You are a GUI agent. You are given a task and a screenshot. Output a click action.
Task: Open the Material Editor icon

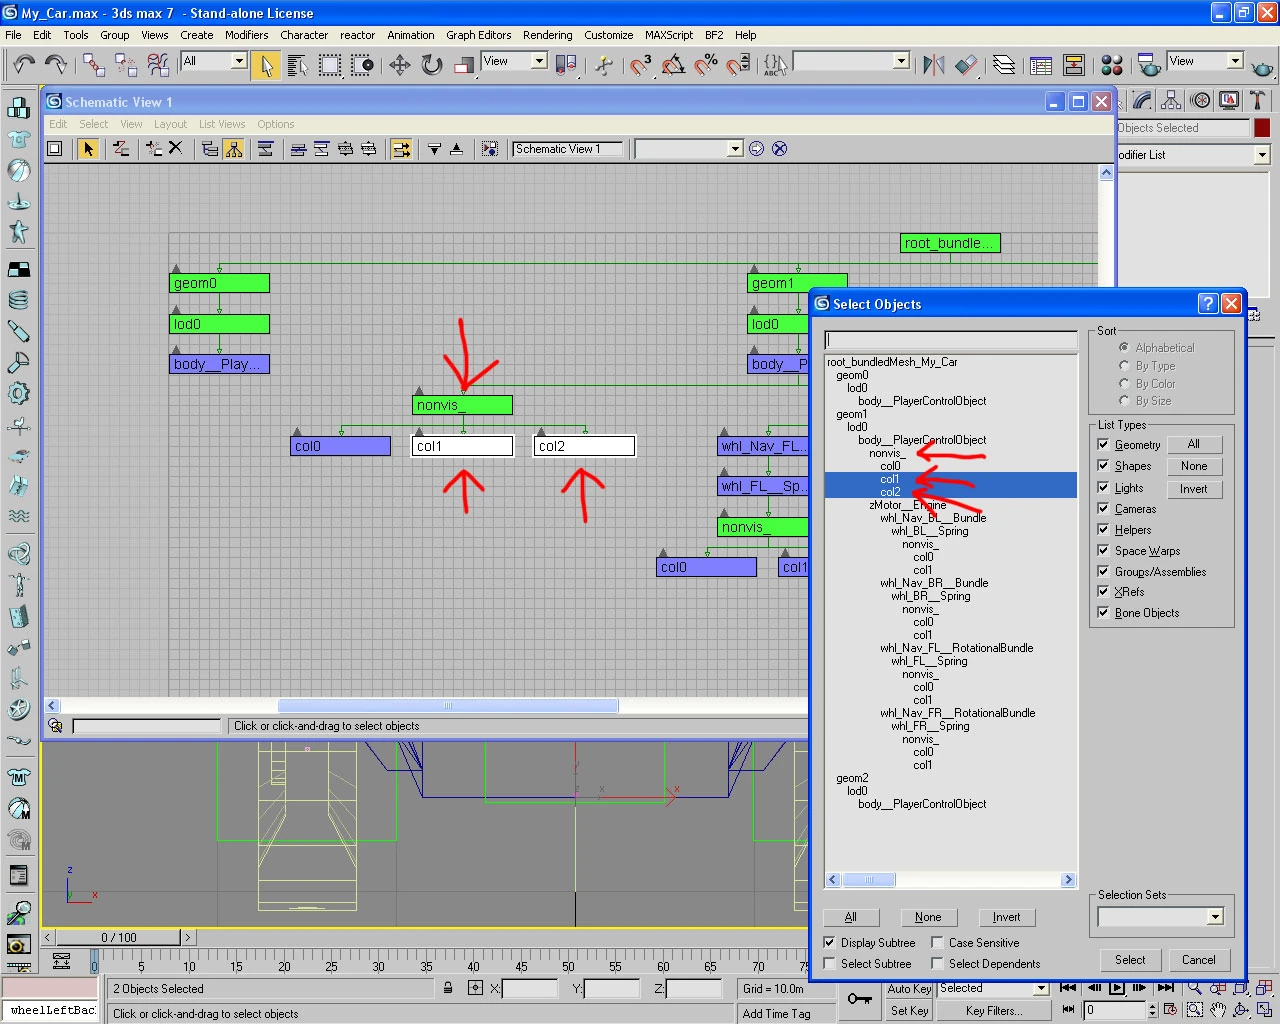(1111, 65)
